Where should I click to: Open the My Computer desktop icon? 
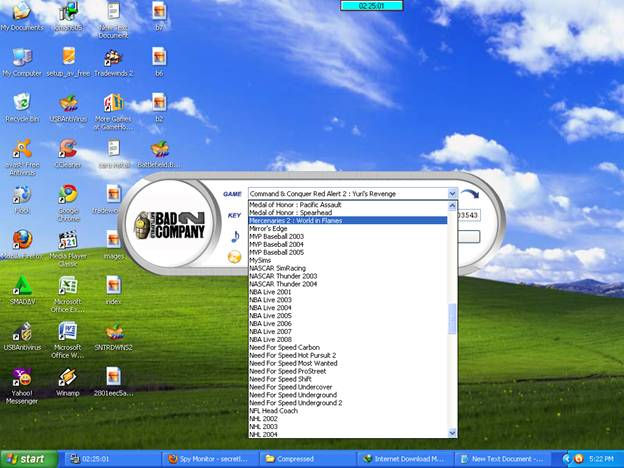coord(22,62)
